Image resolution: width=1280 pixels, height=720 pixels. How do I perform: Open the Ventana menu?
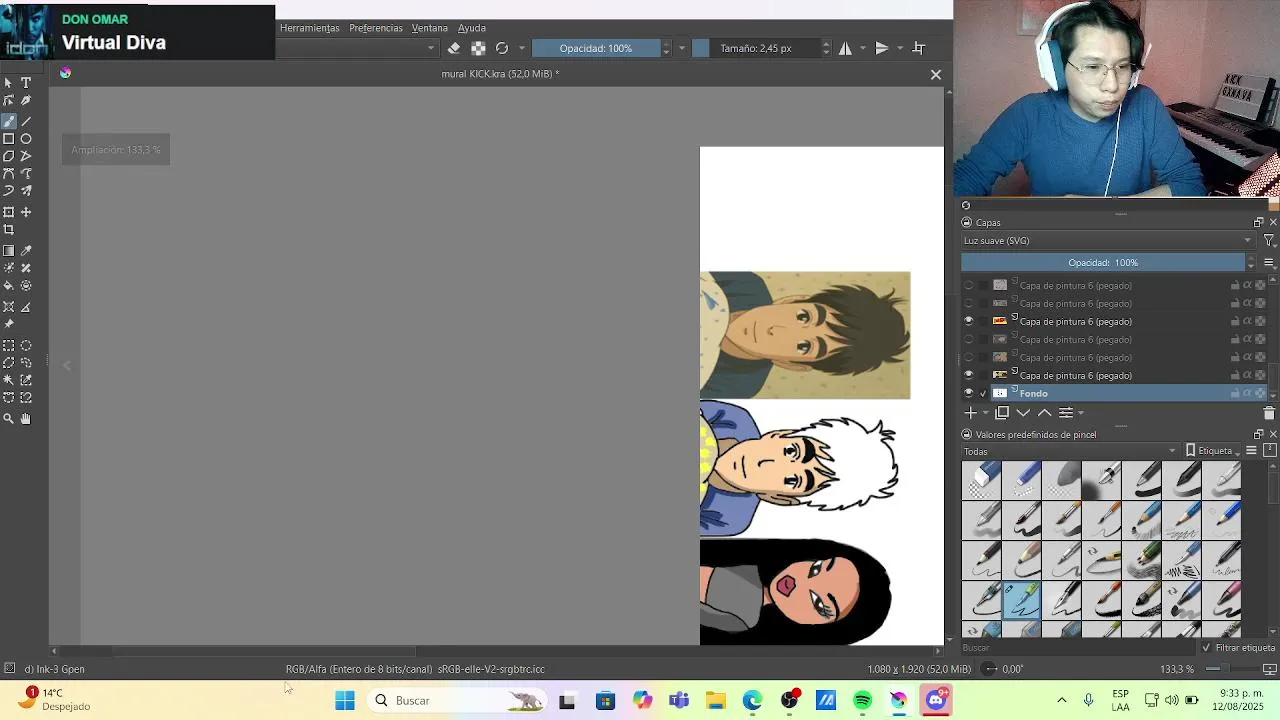click(x=430, y=28)
